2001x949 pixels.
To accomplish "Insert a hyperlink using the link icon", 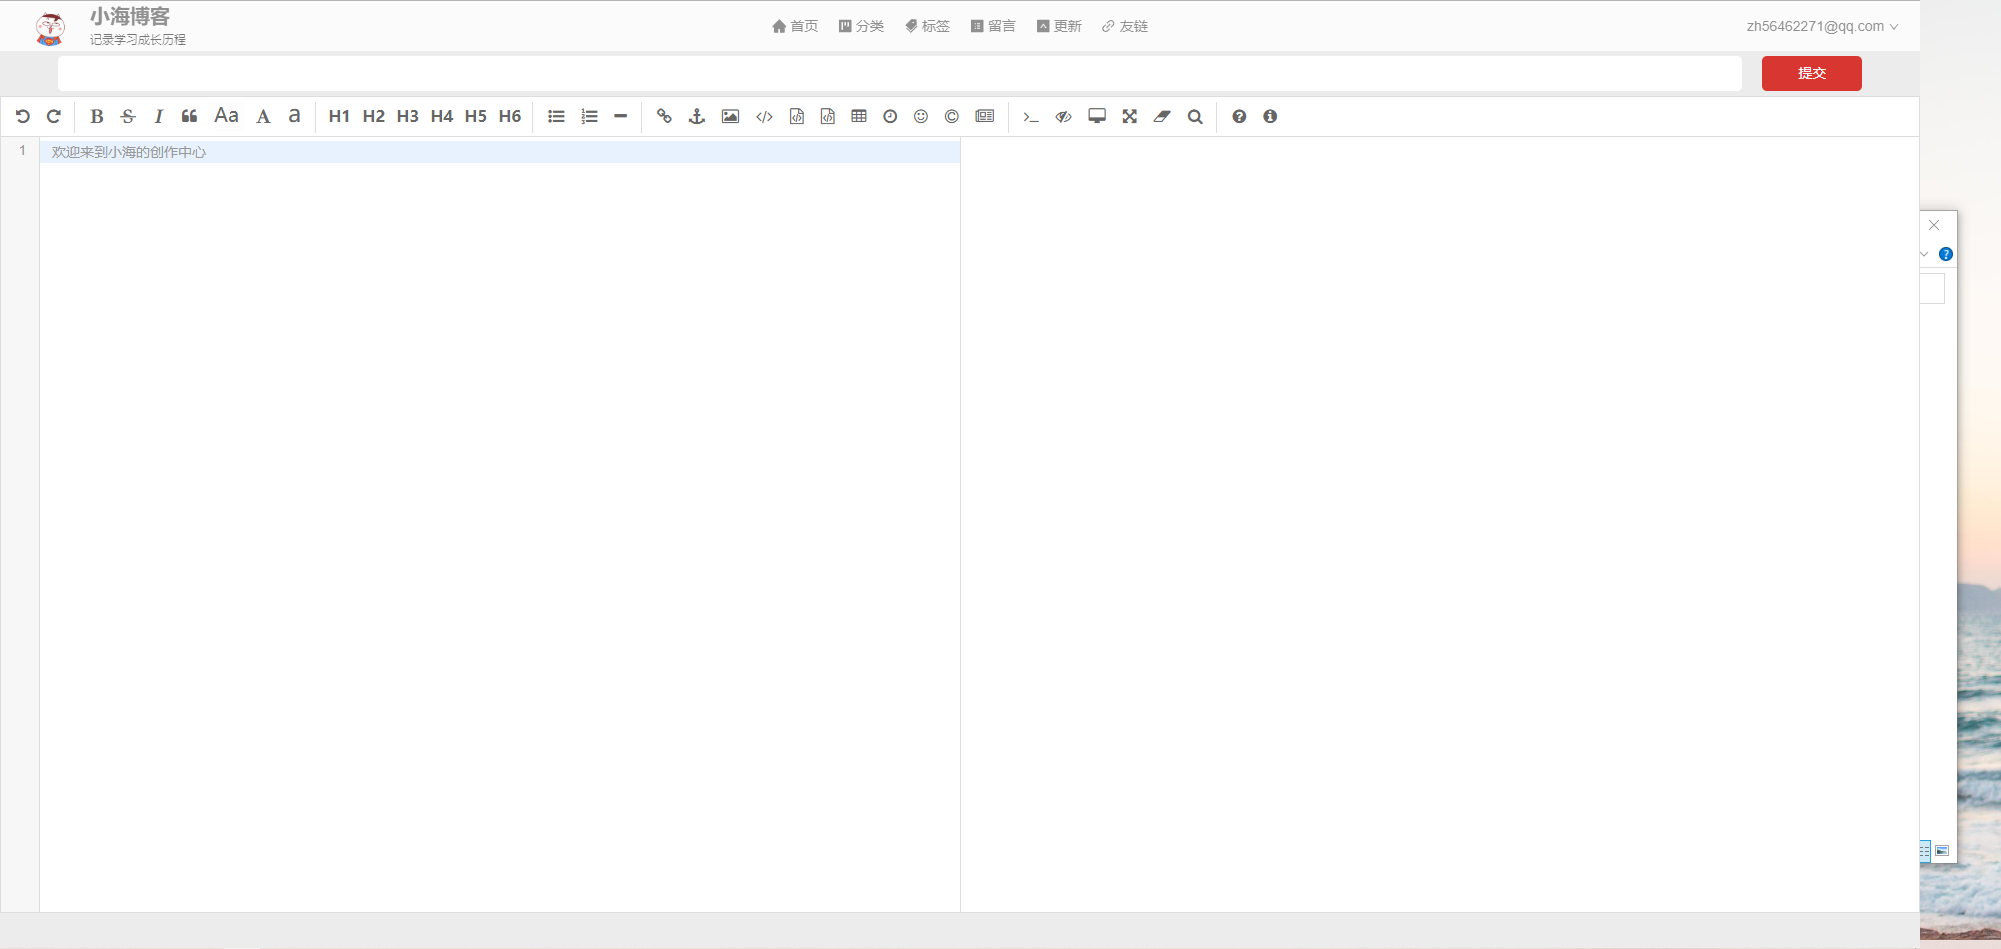I will 664,117.
